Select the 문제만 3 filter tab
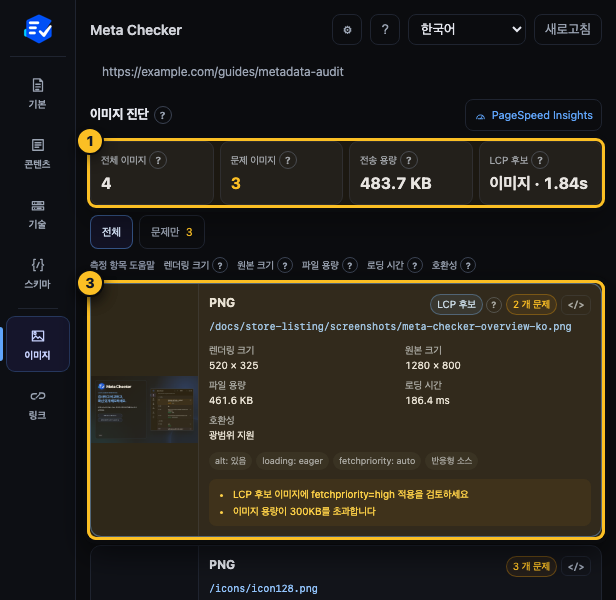 pos(172,232)
